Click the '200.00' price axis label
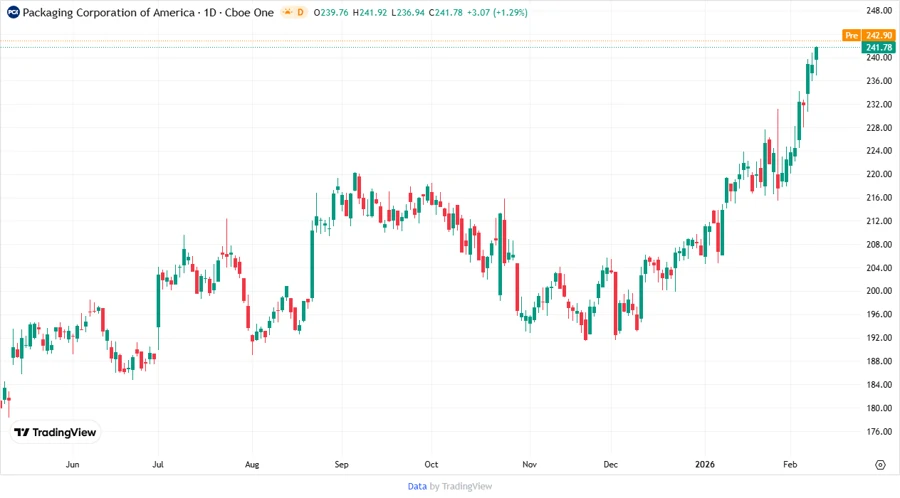 point(879,291)
